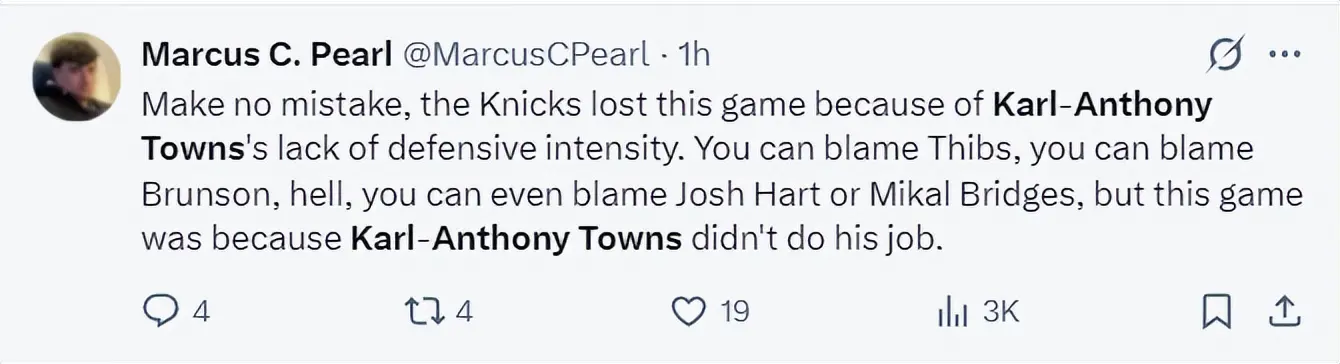Screen dimensions: 1340x364
Task: Click bold Karl-Anthony ending the first line
Action: [1102, 103]
